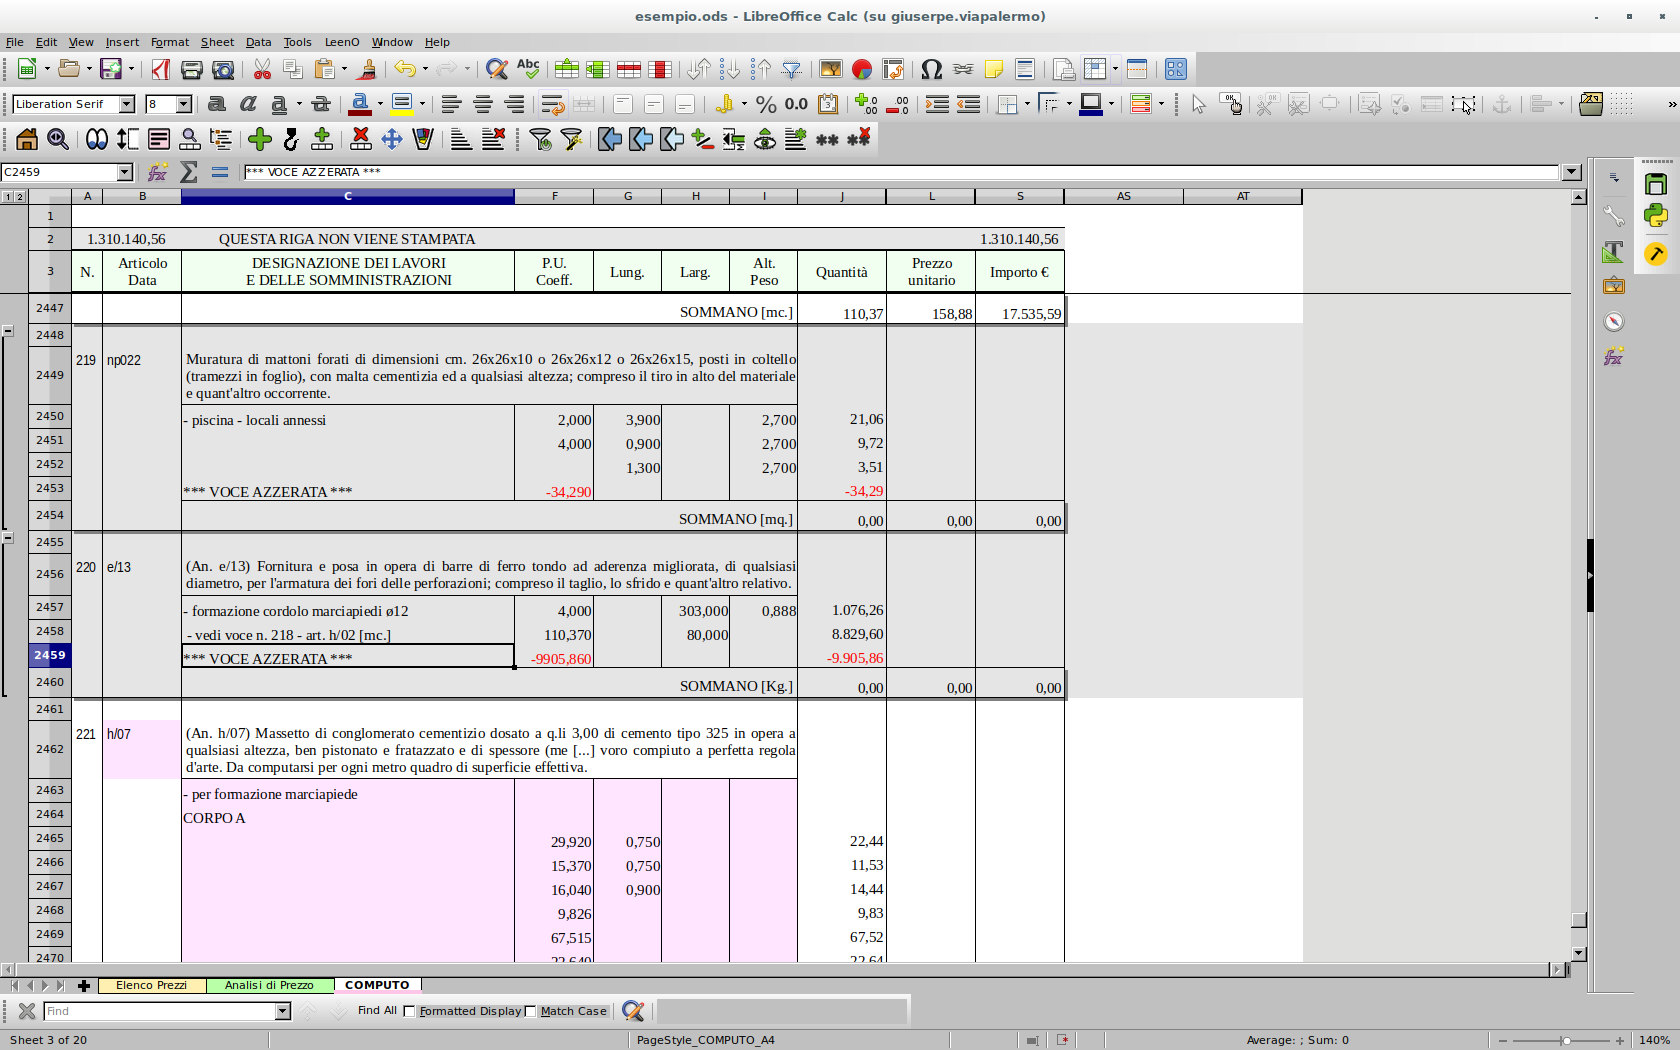Click the Undo arrow icon

[404, 69]
